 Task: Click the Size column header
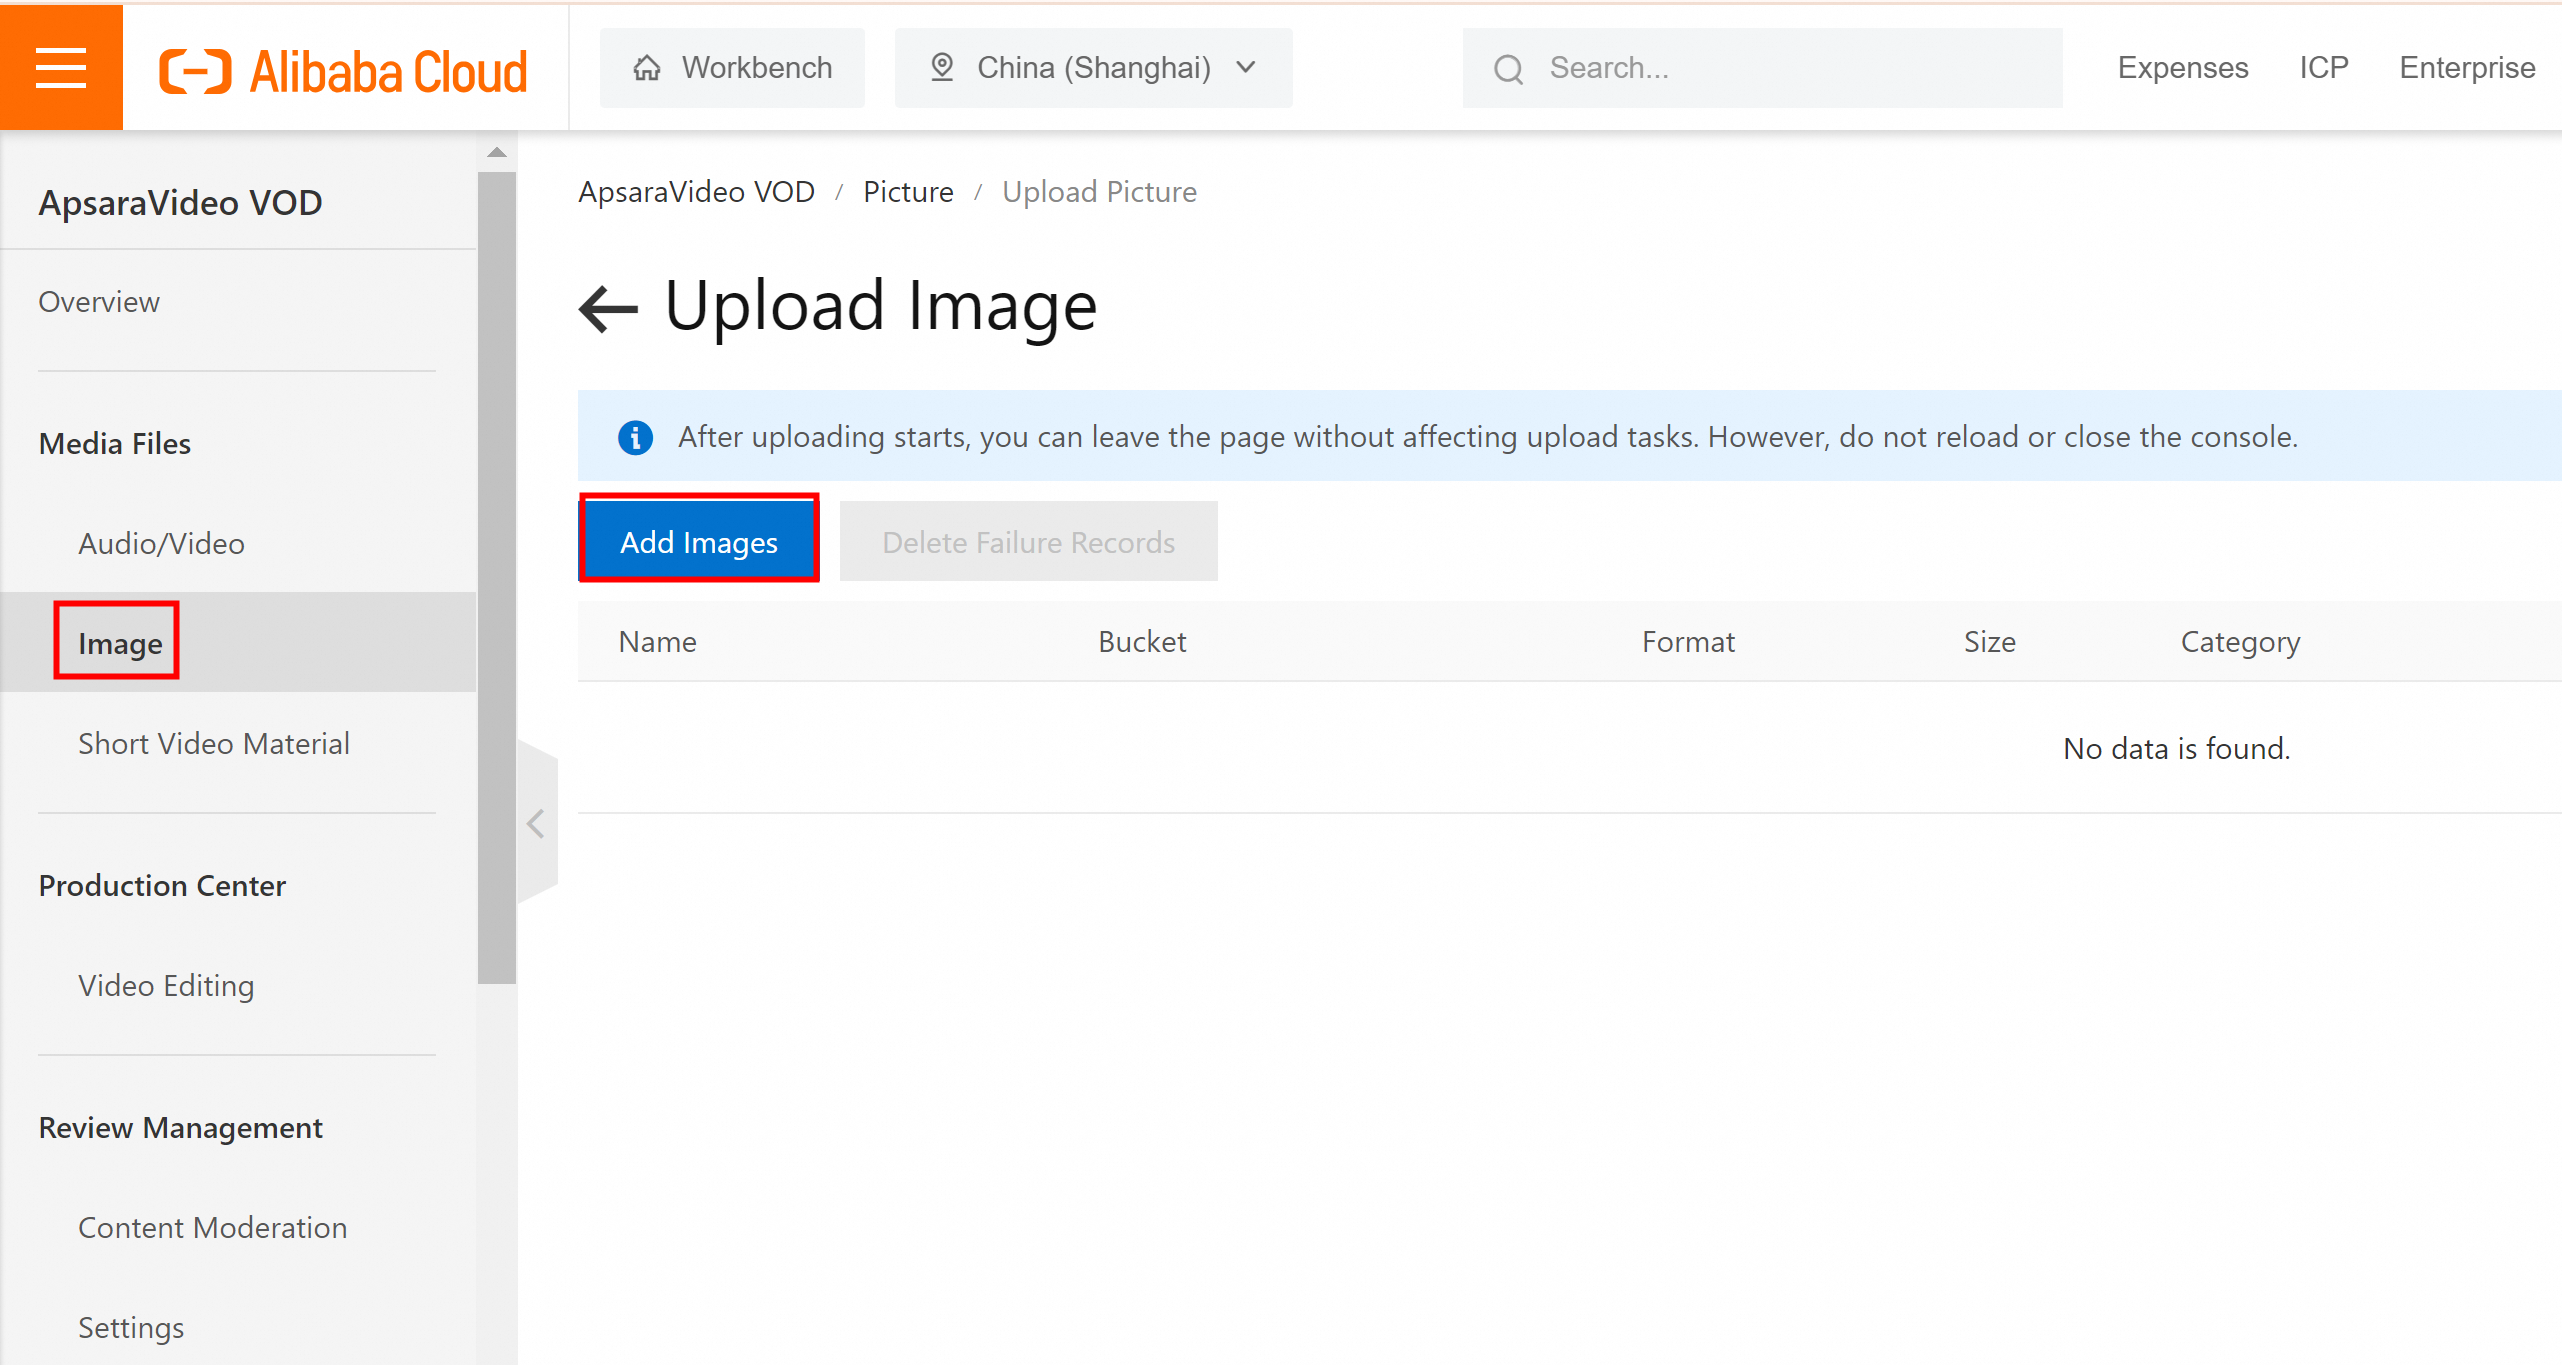[1989, 641]
